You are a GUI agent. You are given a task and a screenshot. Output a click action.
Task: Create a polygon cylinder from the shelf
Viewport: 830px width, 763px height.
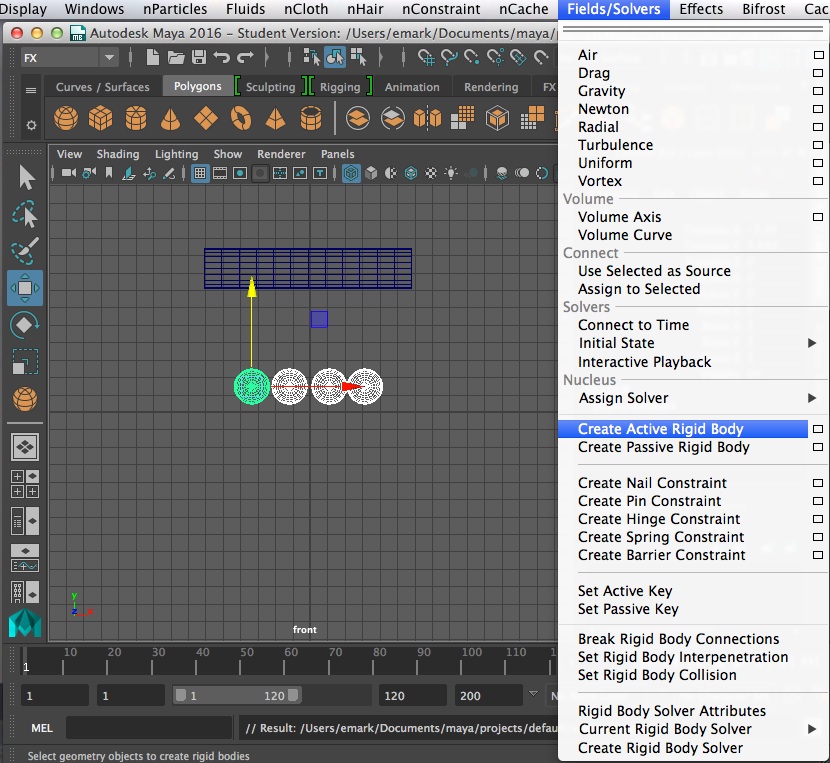136,118
